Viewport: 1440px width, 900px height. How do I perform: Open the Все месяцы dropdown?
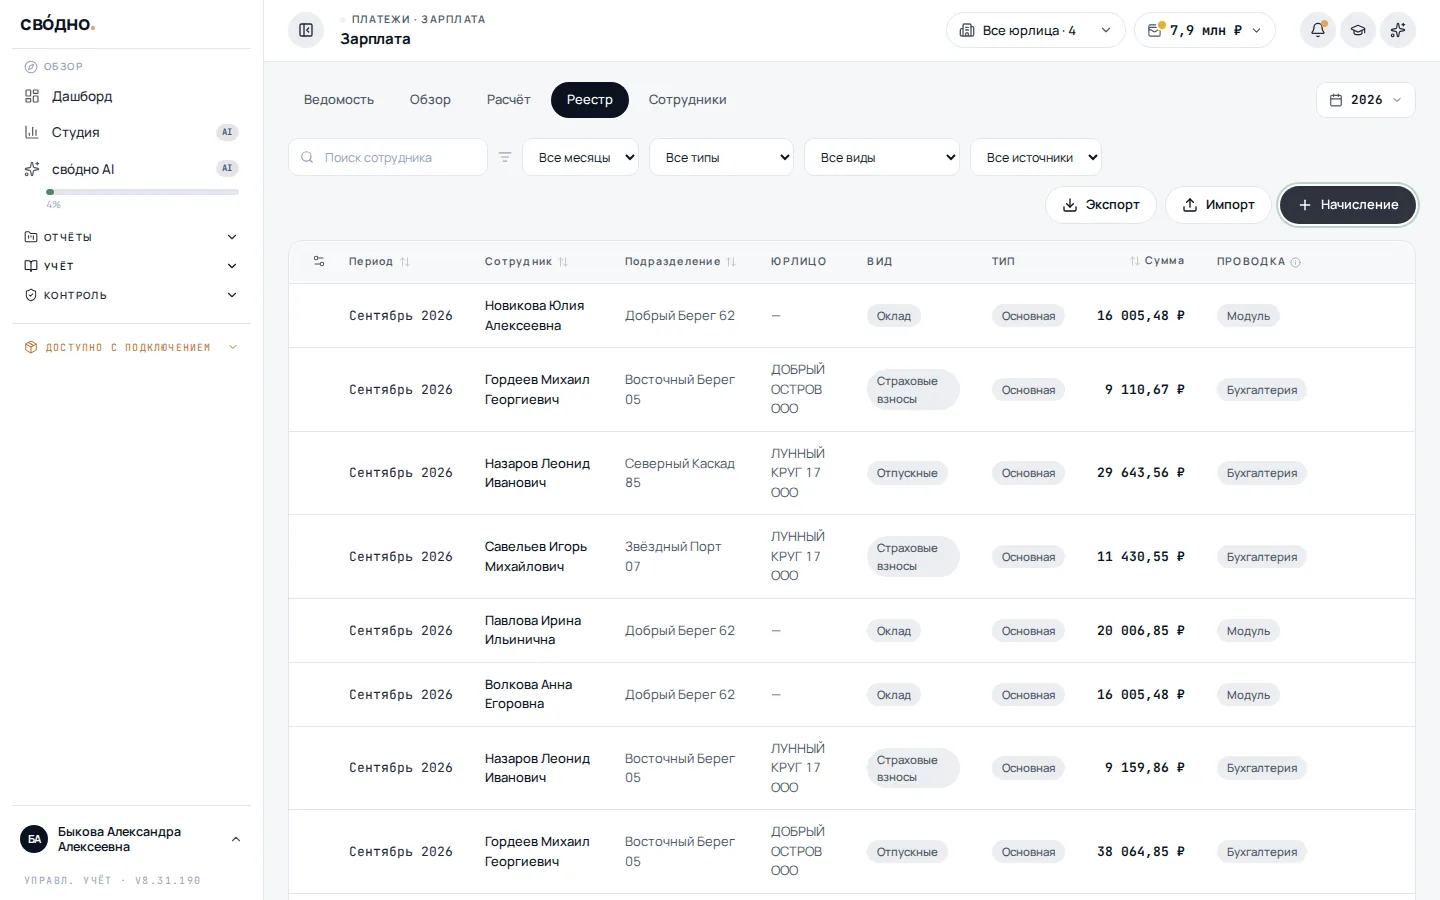point(580,157)
